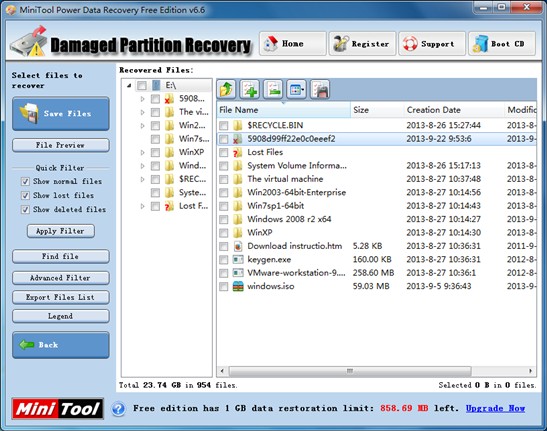Click the Advanced Filter button
The height and width of the screenshot is (431, 547).
pyautogui.click(x=61, y=278)
